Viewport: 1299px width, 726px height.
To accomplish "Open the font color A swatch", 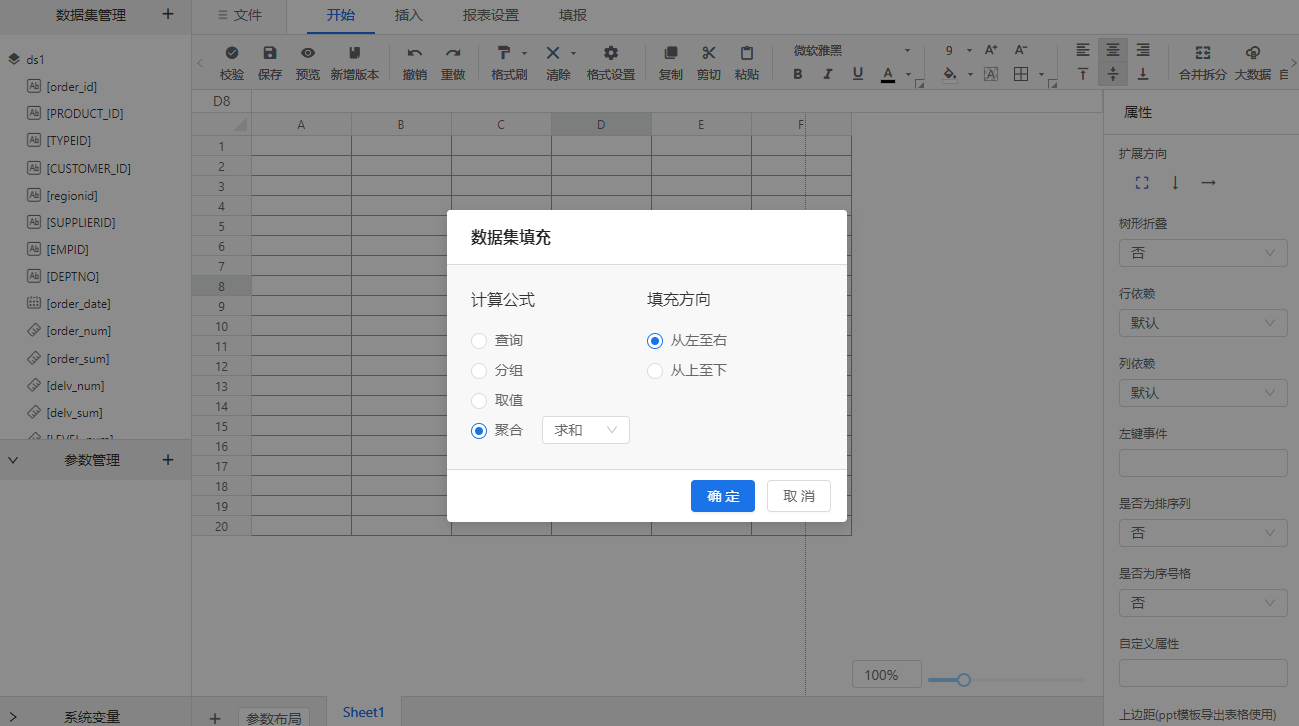I will [888, 74].
